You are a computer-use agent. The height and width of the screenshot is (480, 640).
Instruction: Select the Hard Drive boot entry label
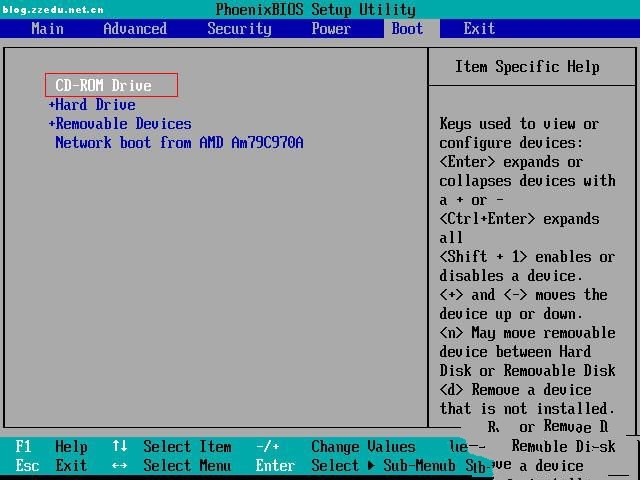tap(96, 104)
